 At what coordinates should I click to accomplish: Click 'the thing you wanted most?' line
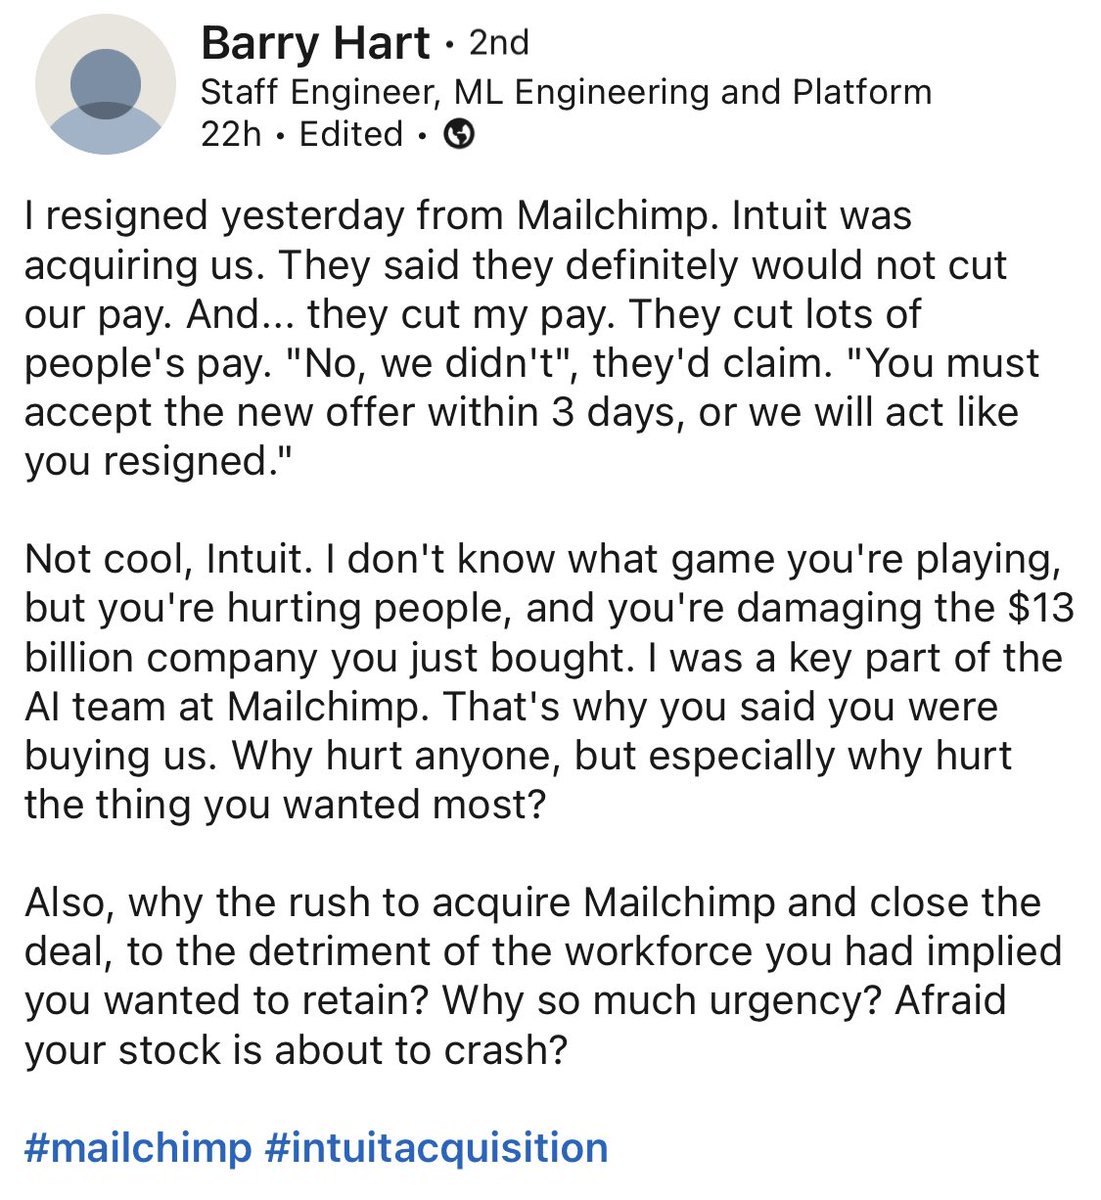click(285, 805)
